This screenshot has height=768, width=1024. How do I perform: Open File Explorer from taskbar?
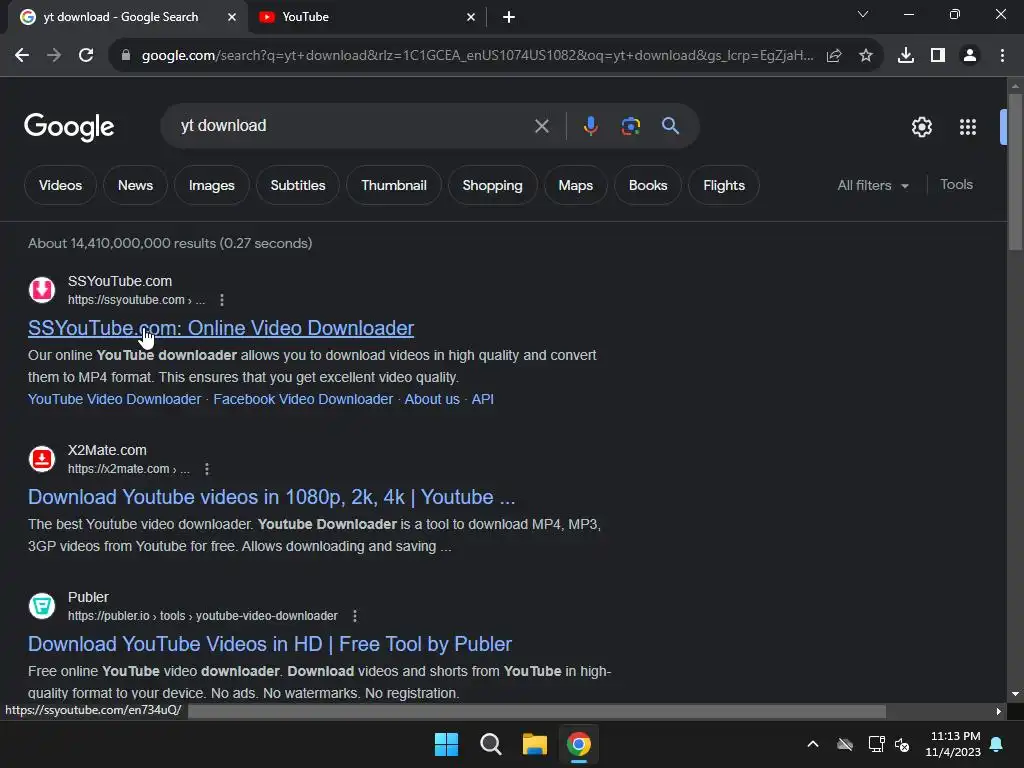pos(534,744)
